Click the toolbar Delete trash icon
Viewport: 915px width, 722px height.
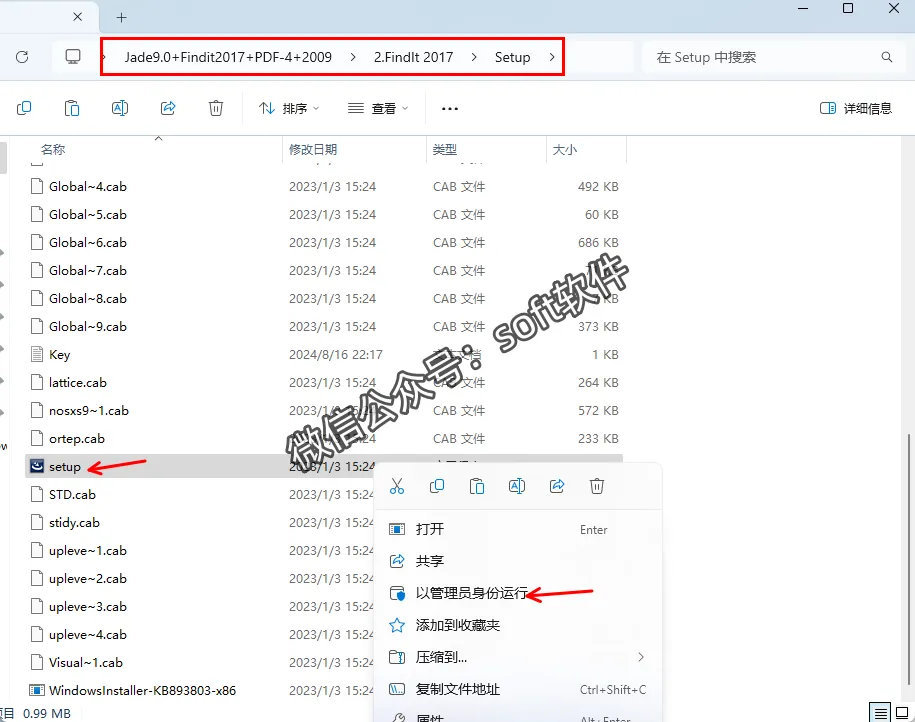(216, 108)
